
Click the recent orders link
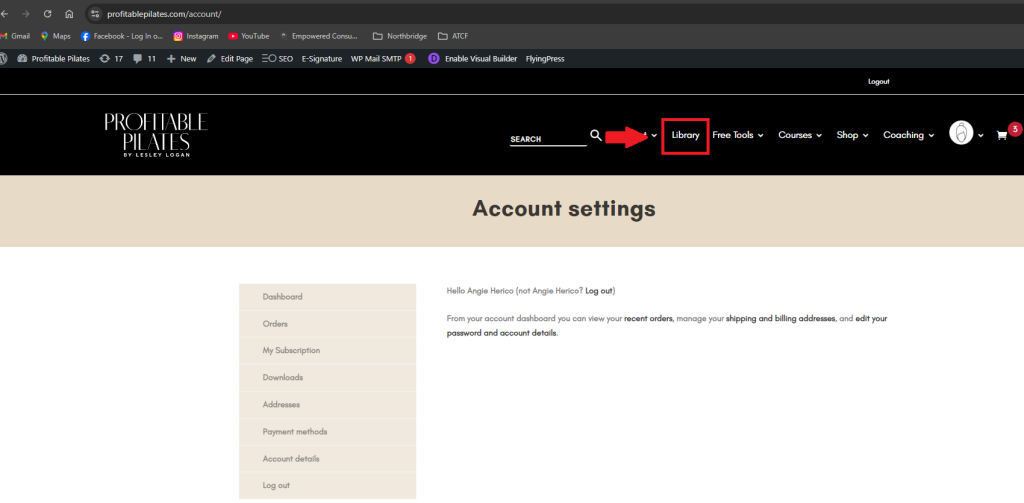pyautogui.click(x=647, y=318)
